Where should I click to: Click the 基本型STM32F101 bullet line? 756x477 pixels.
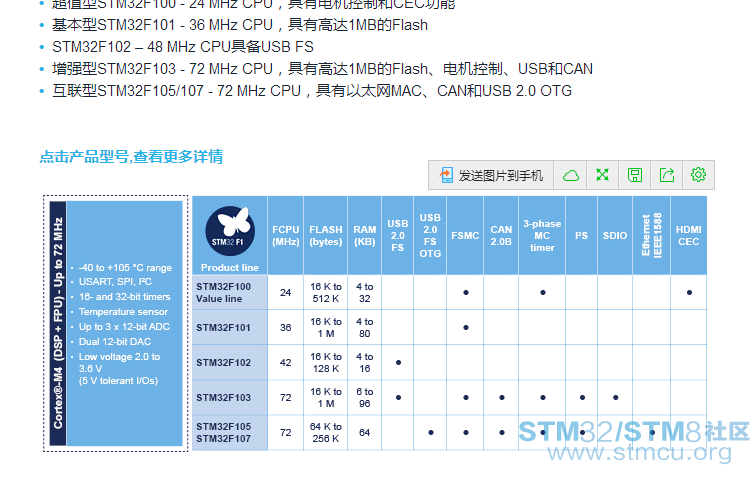[240, 25]
